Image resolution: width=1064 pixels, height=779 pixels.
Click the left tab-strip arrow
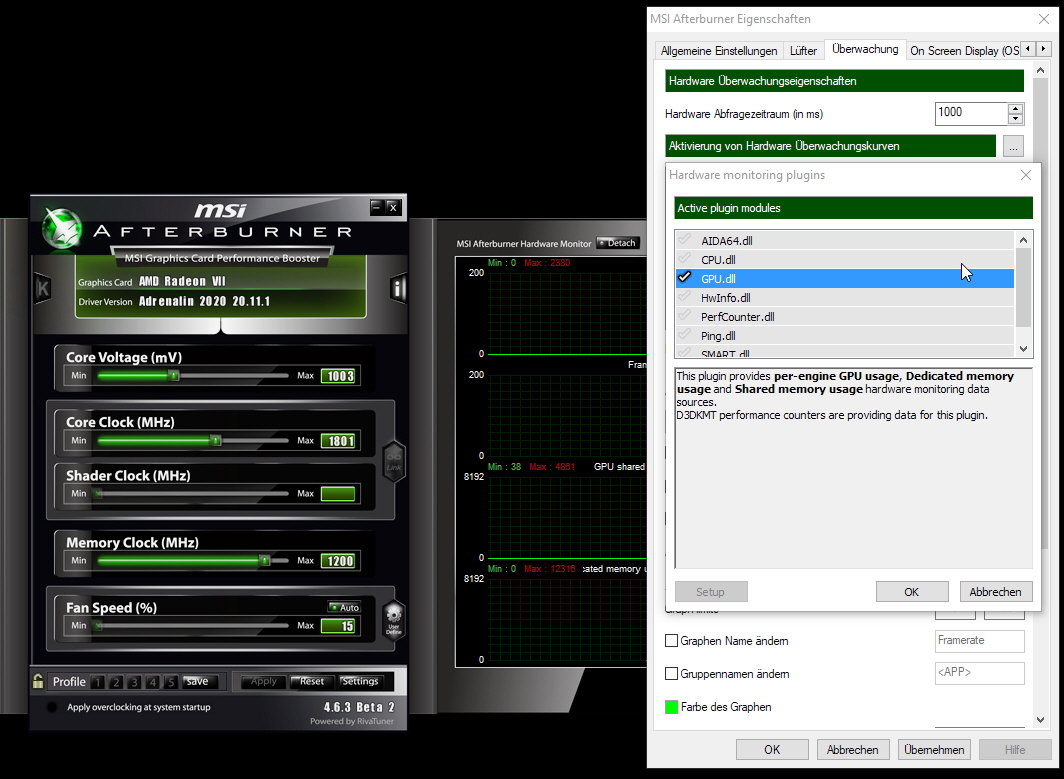click(x=1029, y=48)
